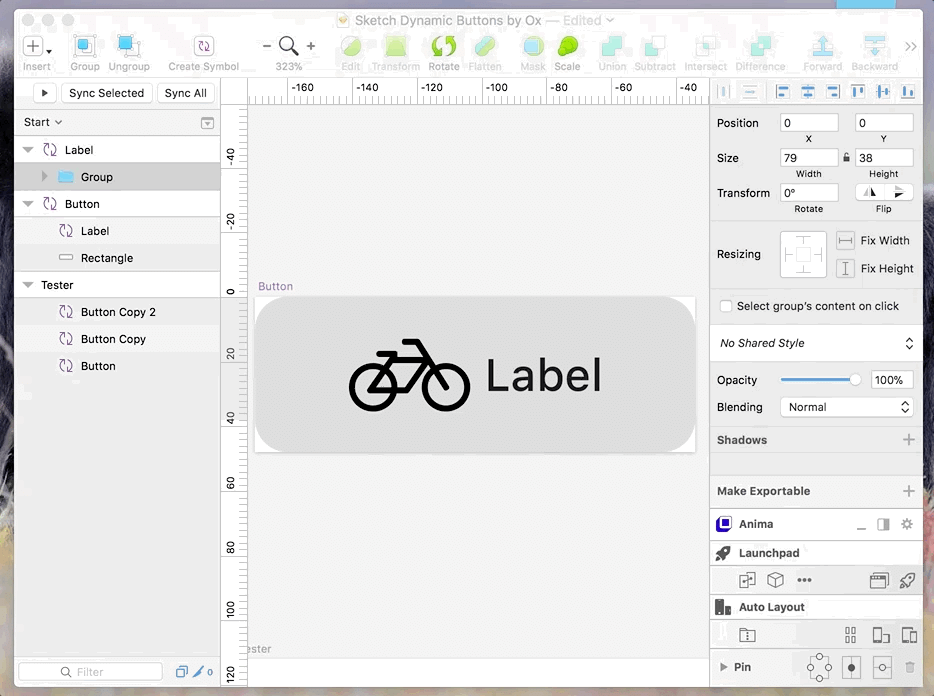Collapse the Tester artboard

tap(28, 285)
